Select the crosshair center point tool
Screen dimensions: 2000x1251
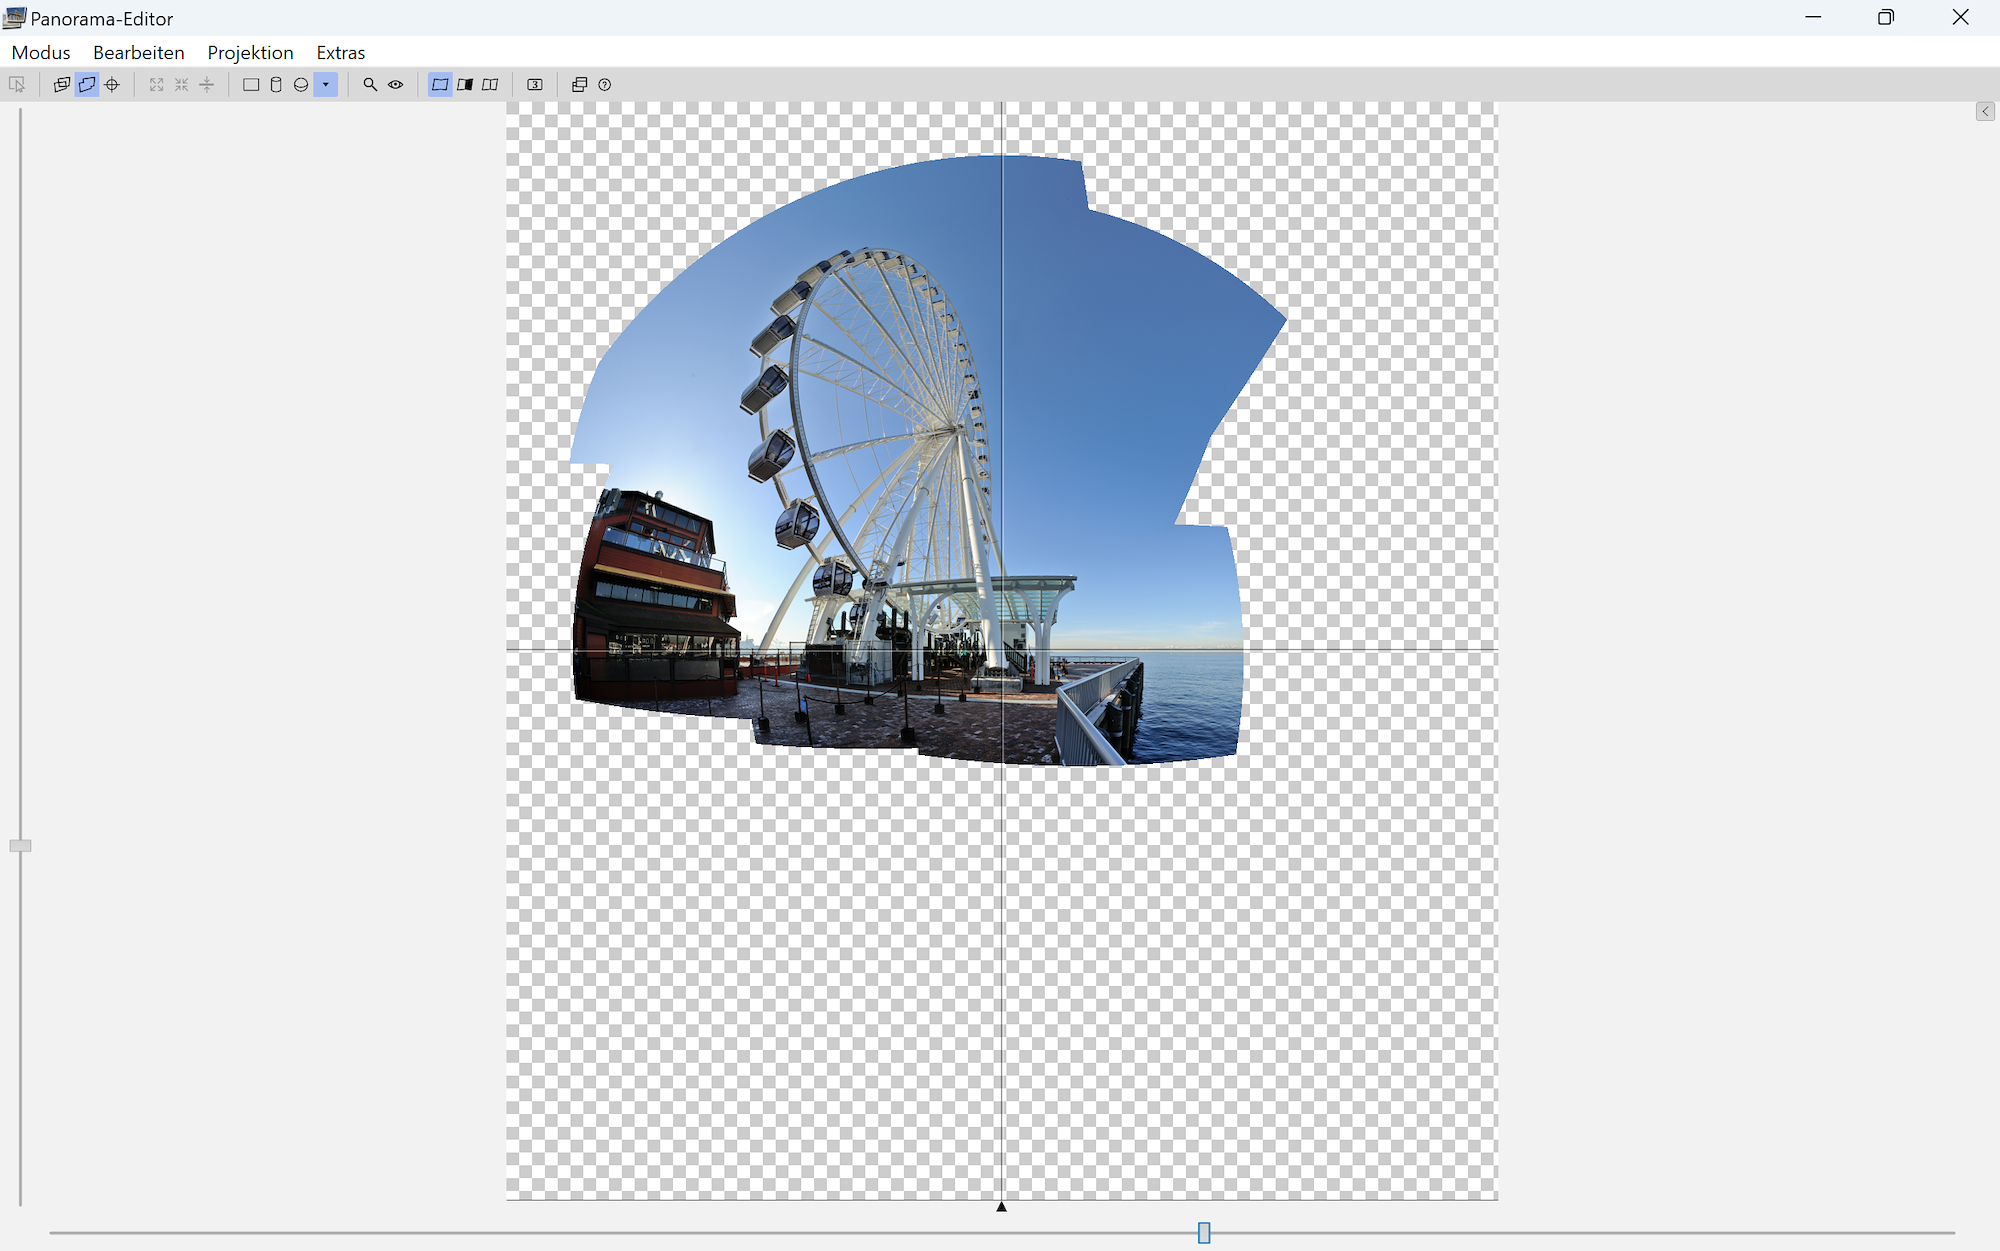coord(112,85)
